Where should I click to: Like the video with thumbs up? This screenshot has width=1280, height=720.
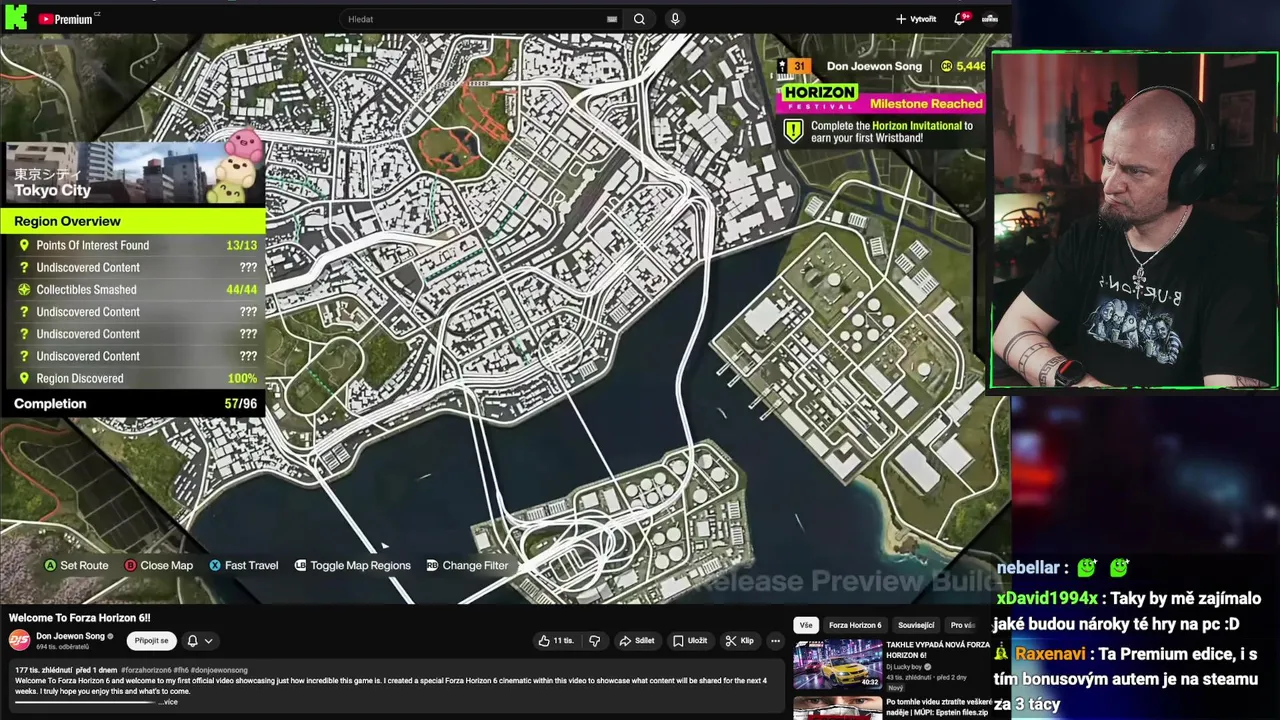click(555, 641)
